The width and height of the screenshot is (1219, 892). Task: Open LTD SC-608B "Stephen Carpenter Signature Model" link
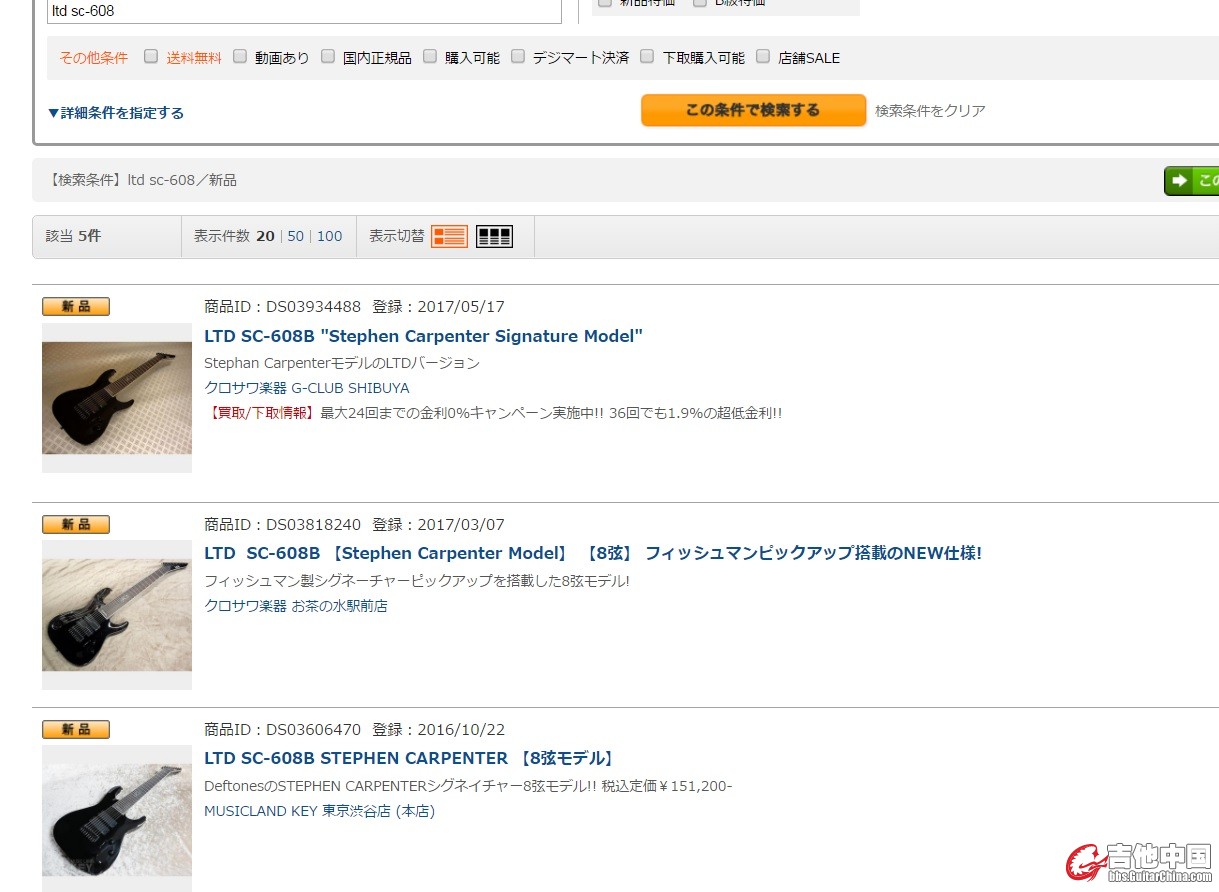pos(423,336)
